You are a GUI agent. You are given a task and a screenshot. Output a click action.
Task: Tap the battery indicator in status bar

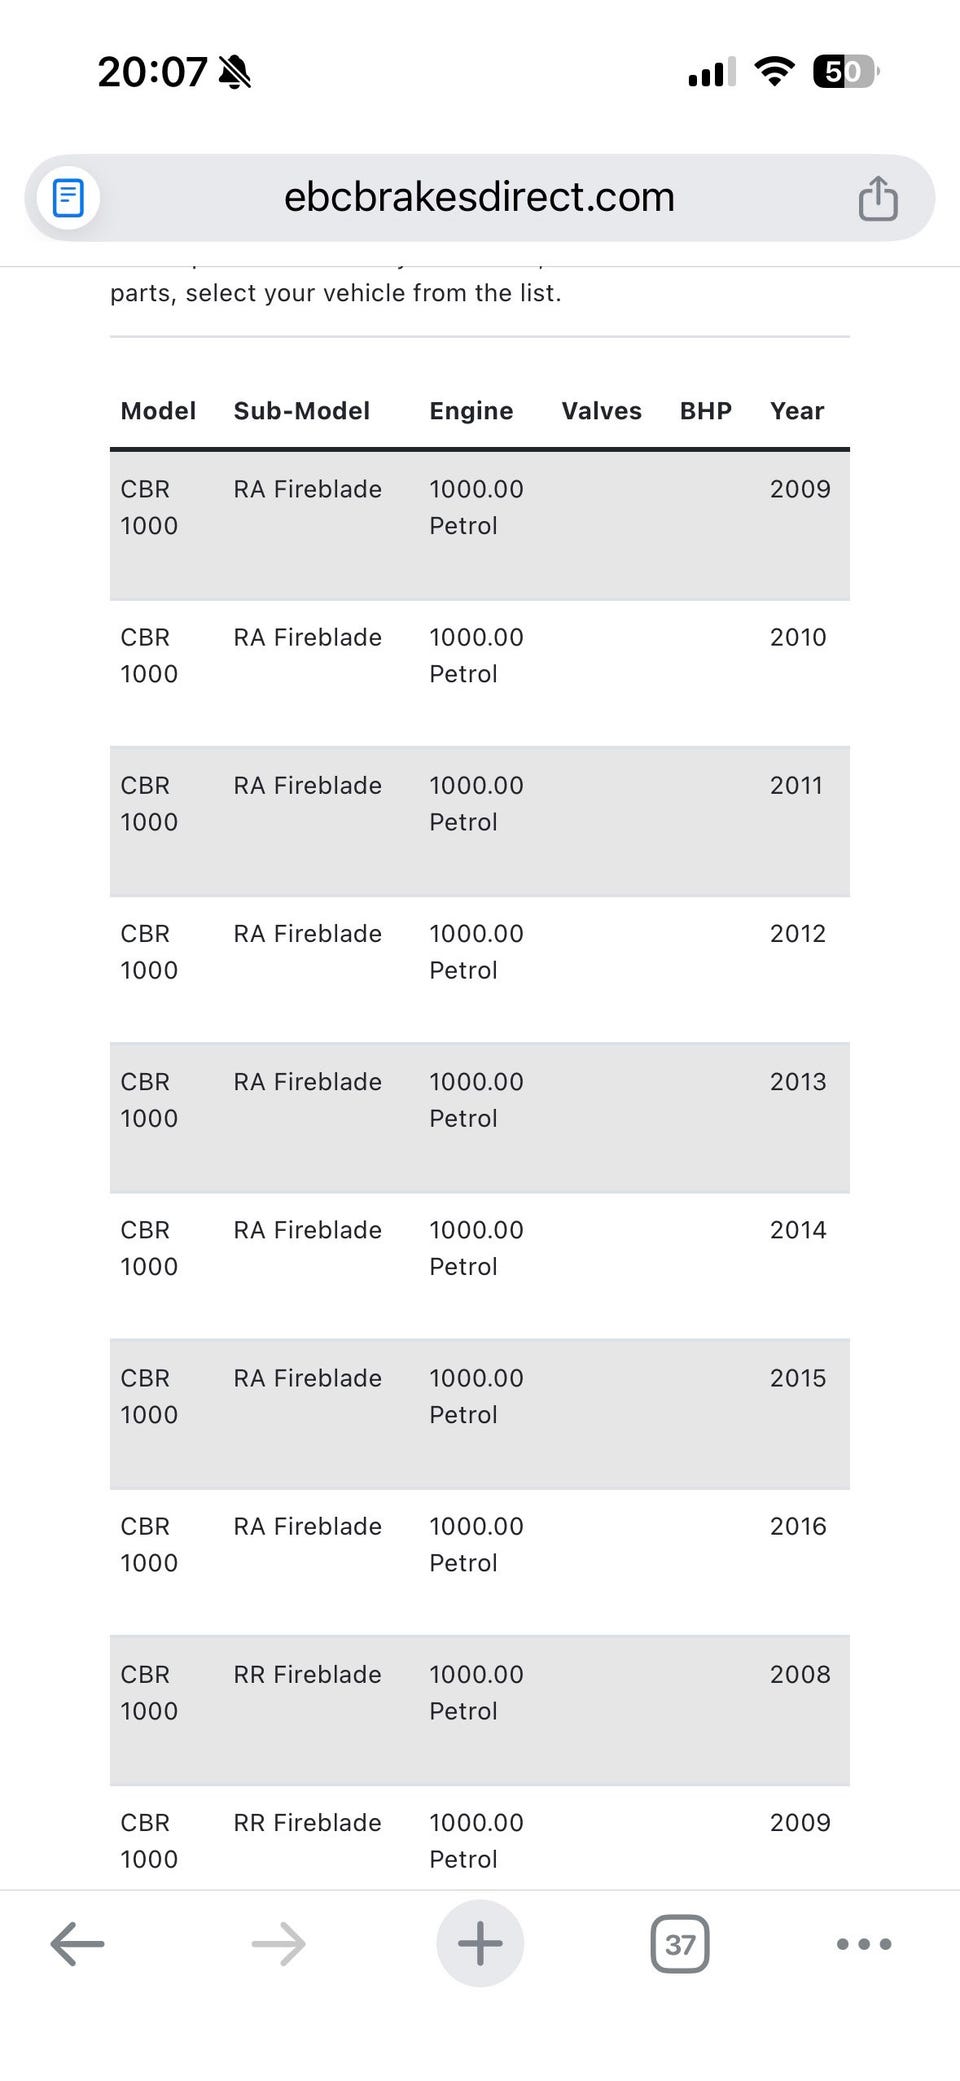pyautogui.click(x=845, y=72)
